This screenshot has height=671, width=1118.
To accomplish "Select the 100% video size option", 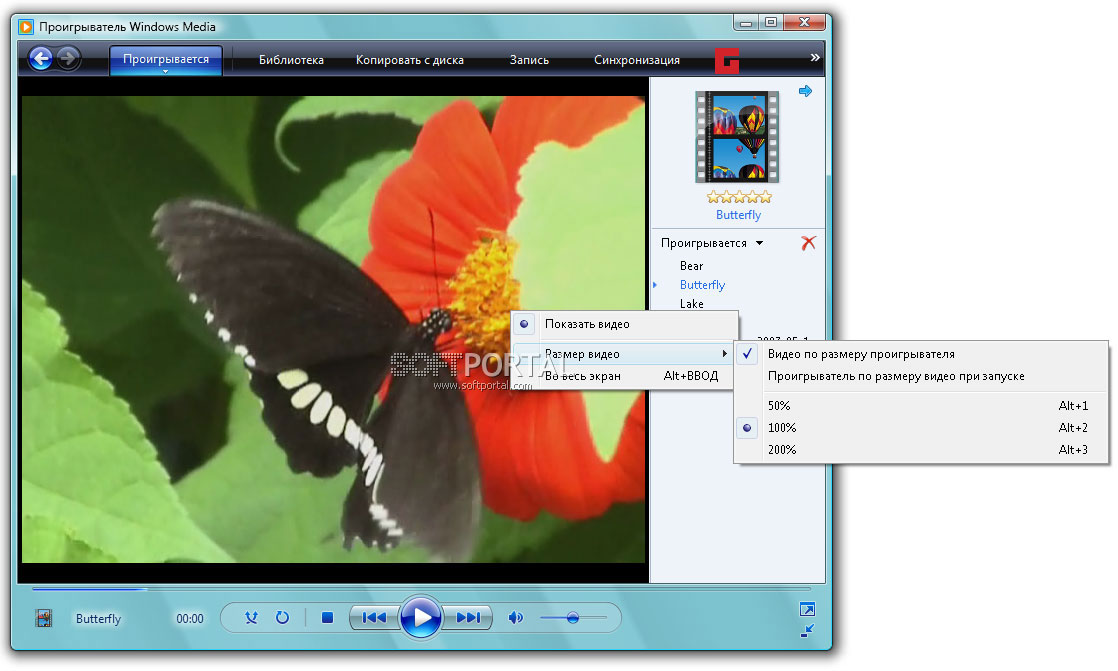I will 782,428.
